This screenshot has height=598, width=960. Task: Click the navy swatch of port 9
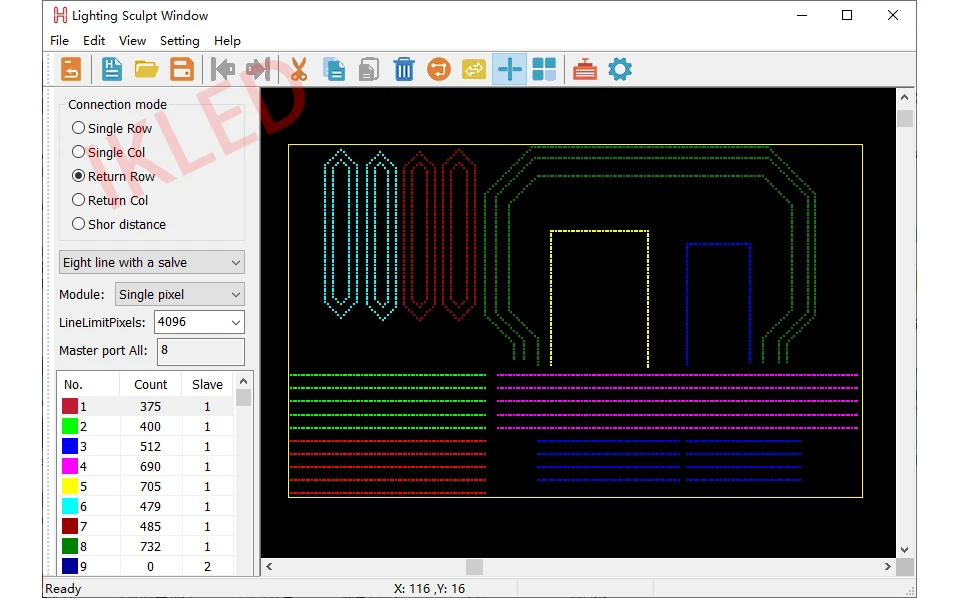(x=70, y=566)
